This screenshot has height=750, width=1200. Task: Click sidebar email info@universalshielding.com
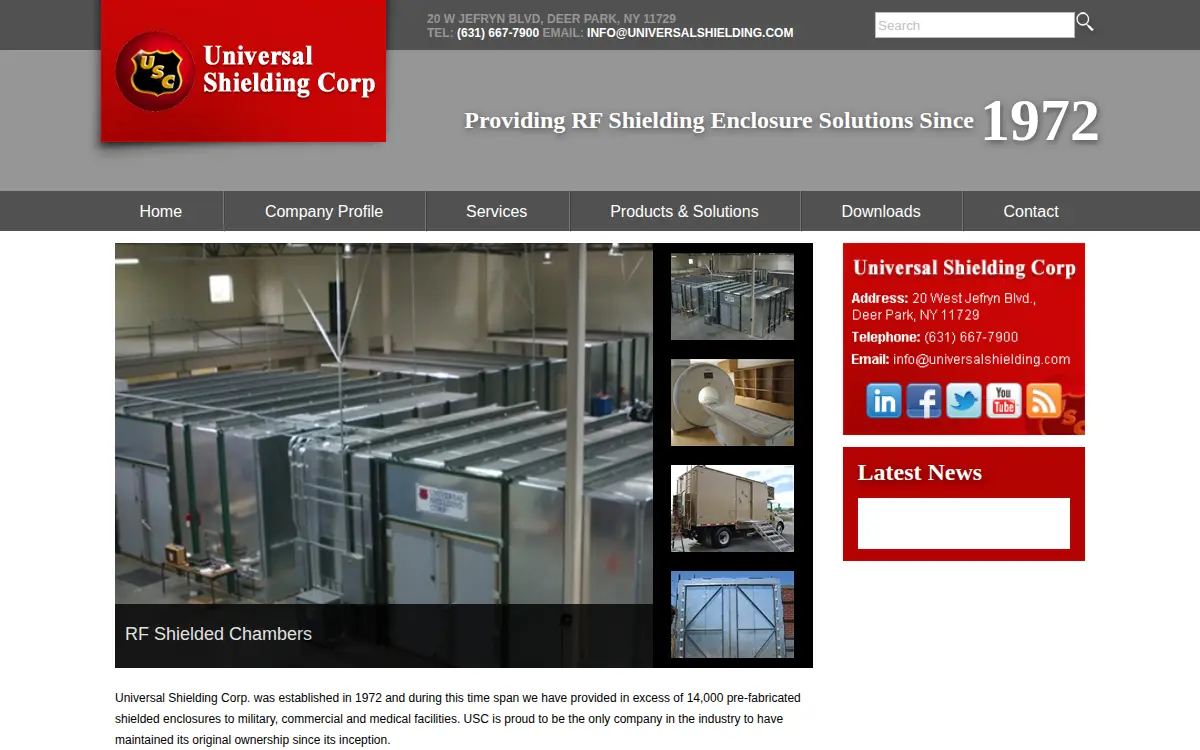[x=982, y=360]
